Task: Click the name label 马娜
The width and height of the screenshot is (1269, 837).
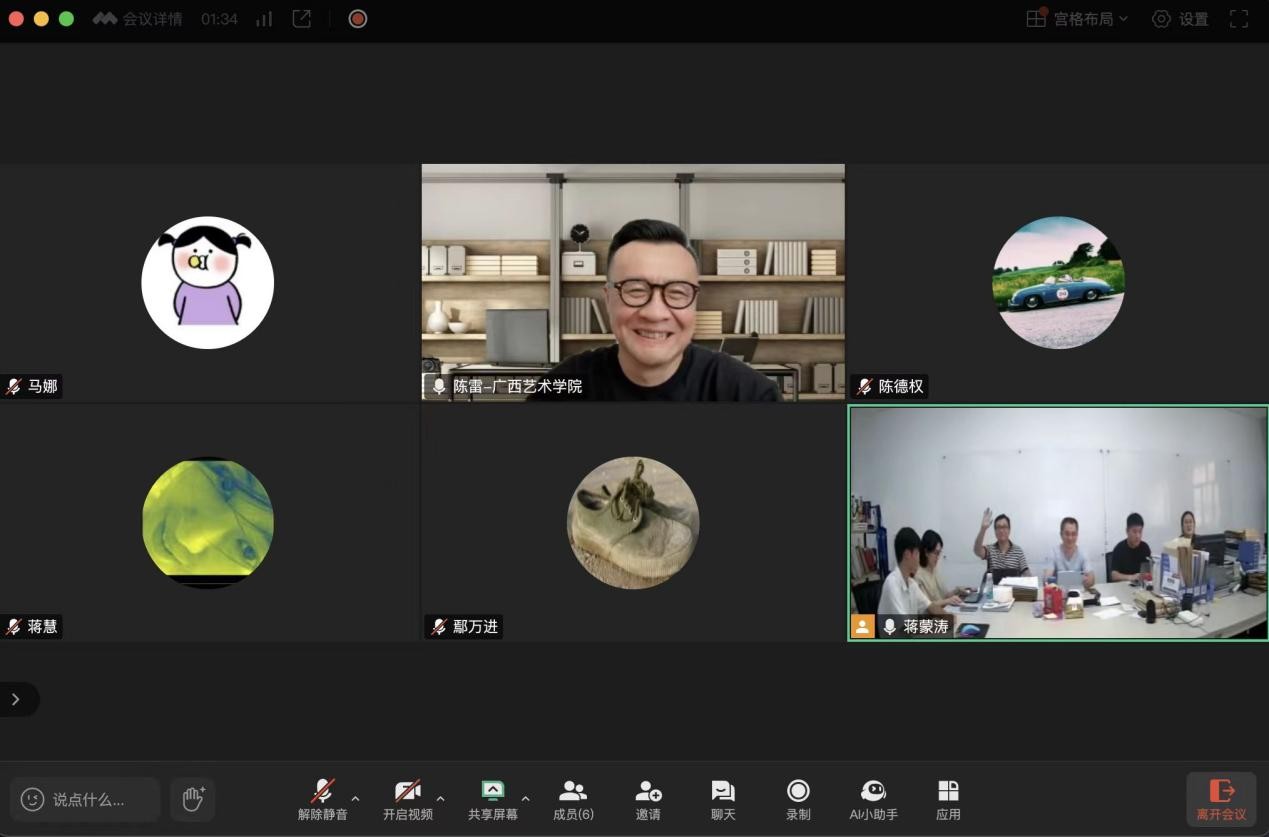Action: [43, 386]
